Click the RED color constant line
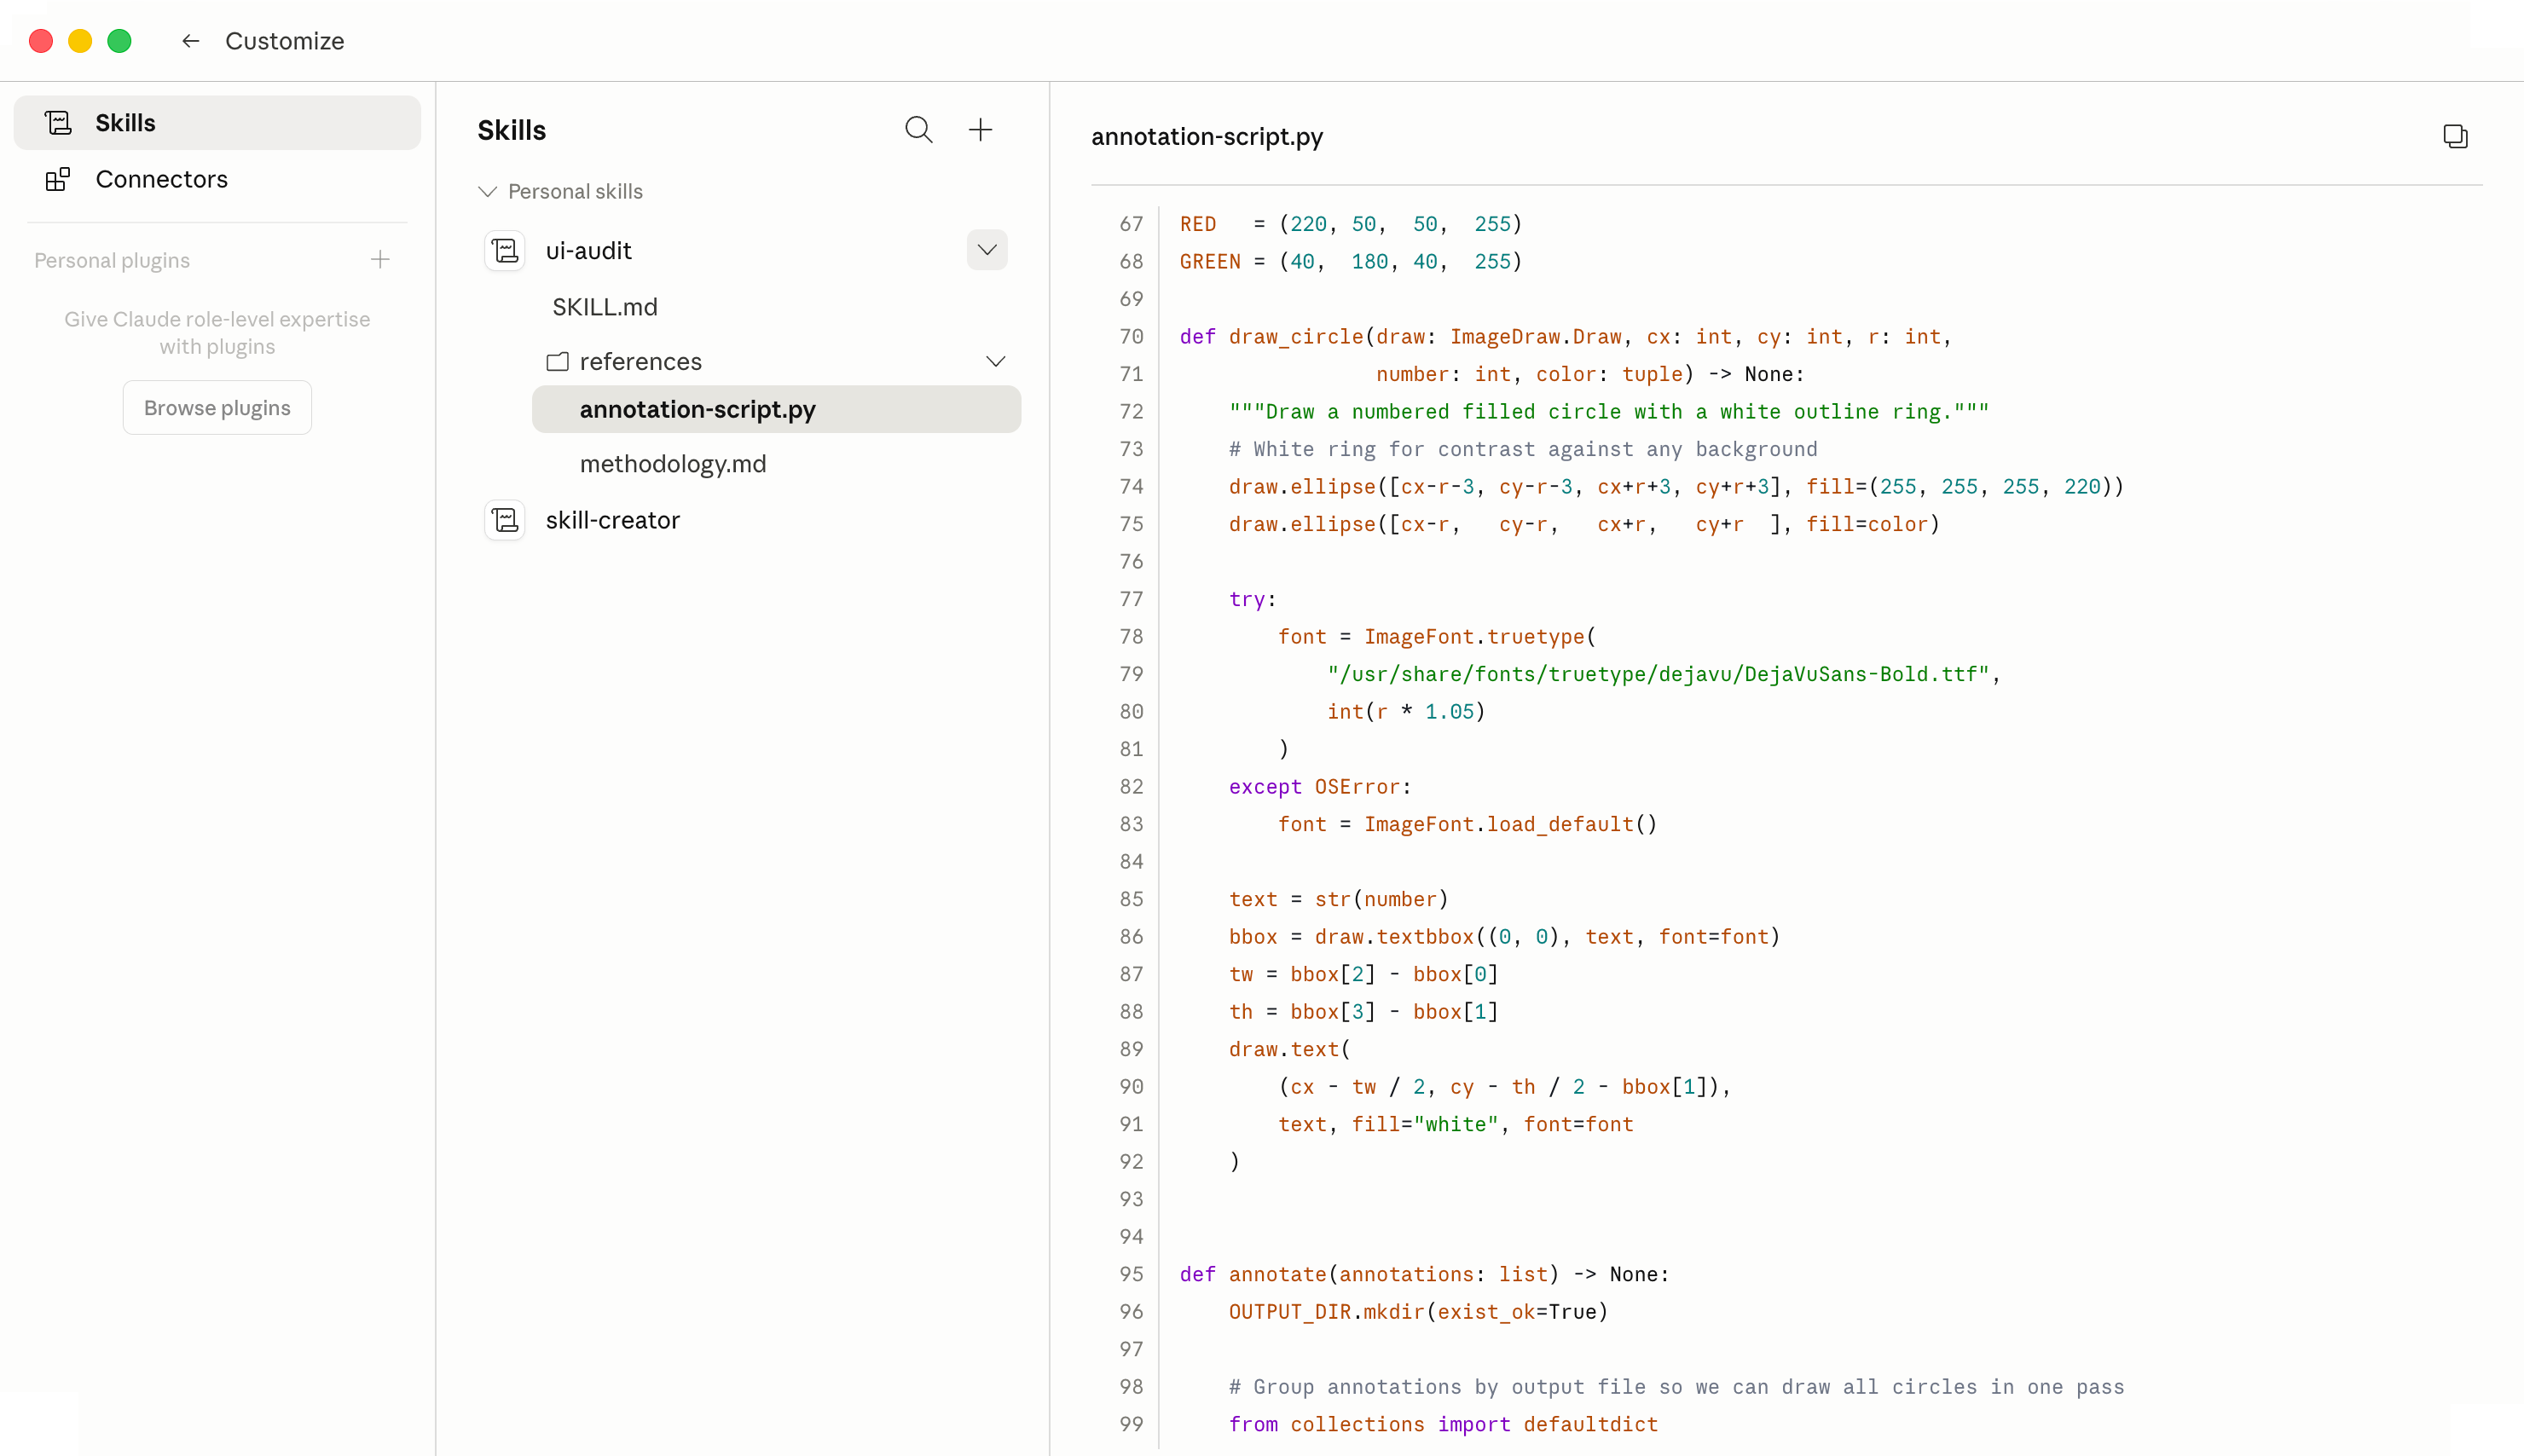 [x=1351, y=224]
